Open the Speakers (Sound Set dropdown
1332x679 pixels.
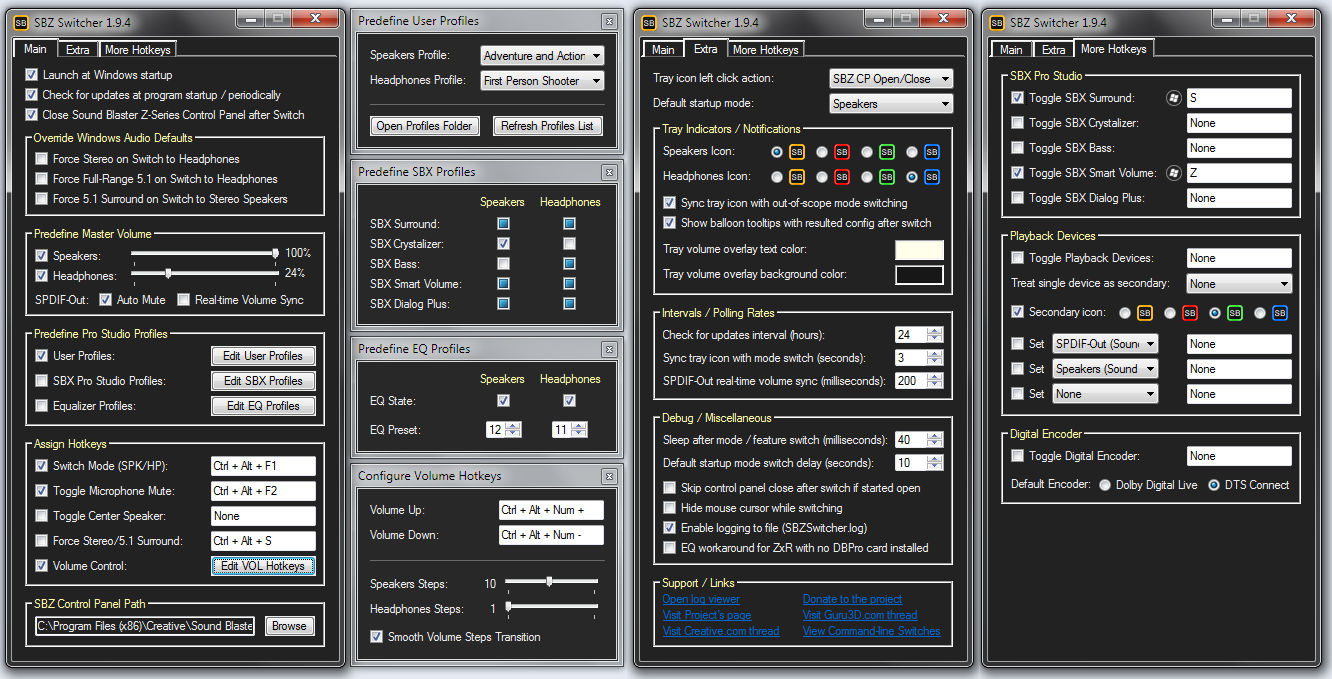click(1105, 369)
